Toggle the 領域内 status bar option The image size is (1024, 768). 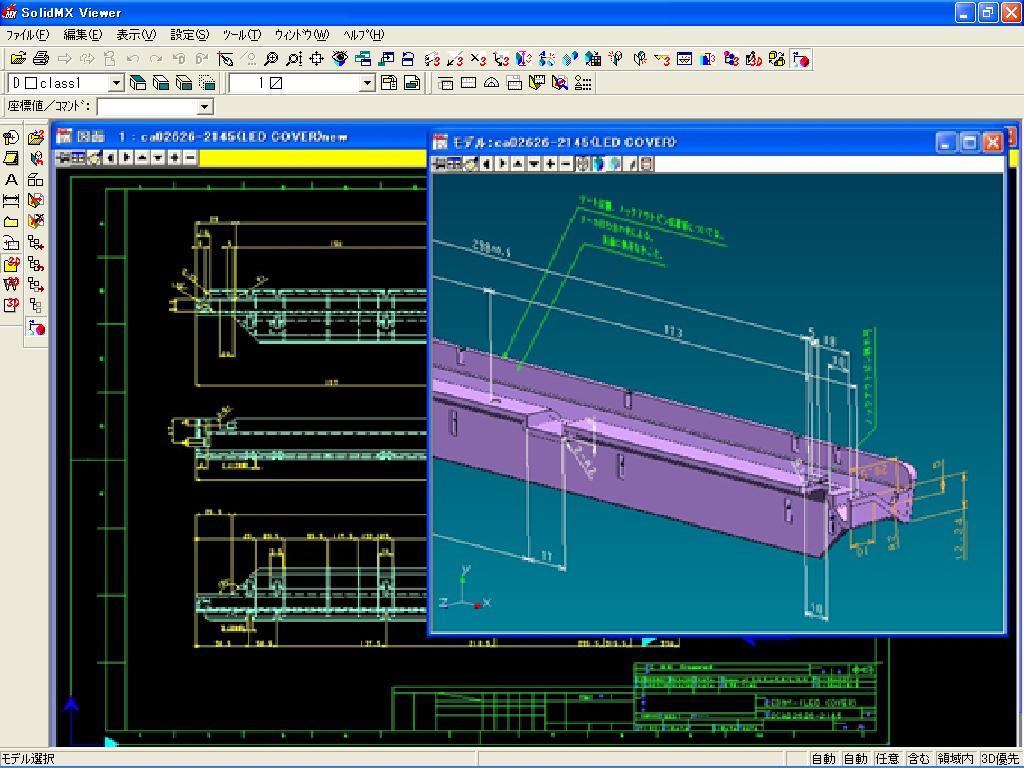pos(955,759)
